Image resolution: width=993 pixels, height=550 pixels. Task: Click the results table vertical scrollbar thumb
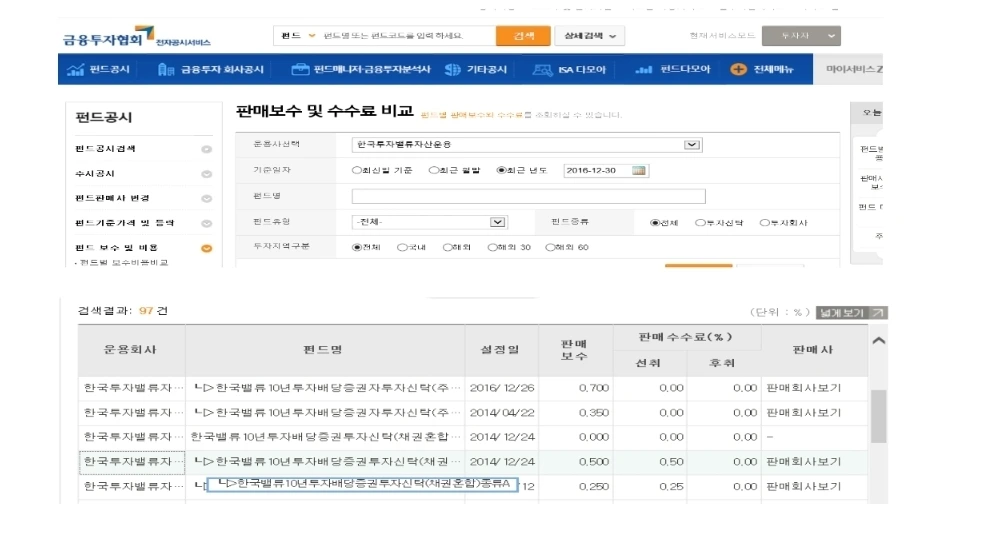[x=878, y=416]
